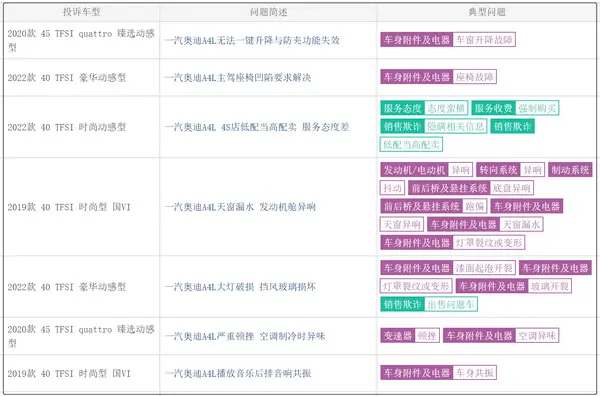
Task: Open complaint '一汽奥迪A4L严重顿挫 空调制冷时异味'
Action: [245, 336]
